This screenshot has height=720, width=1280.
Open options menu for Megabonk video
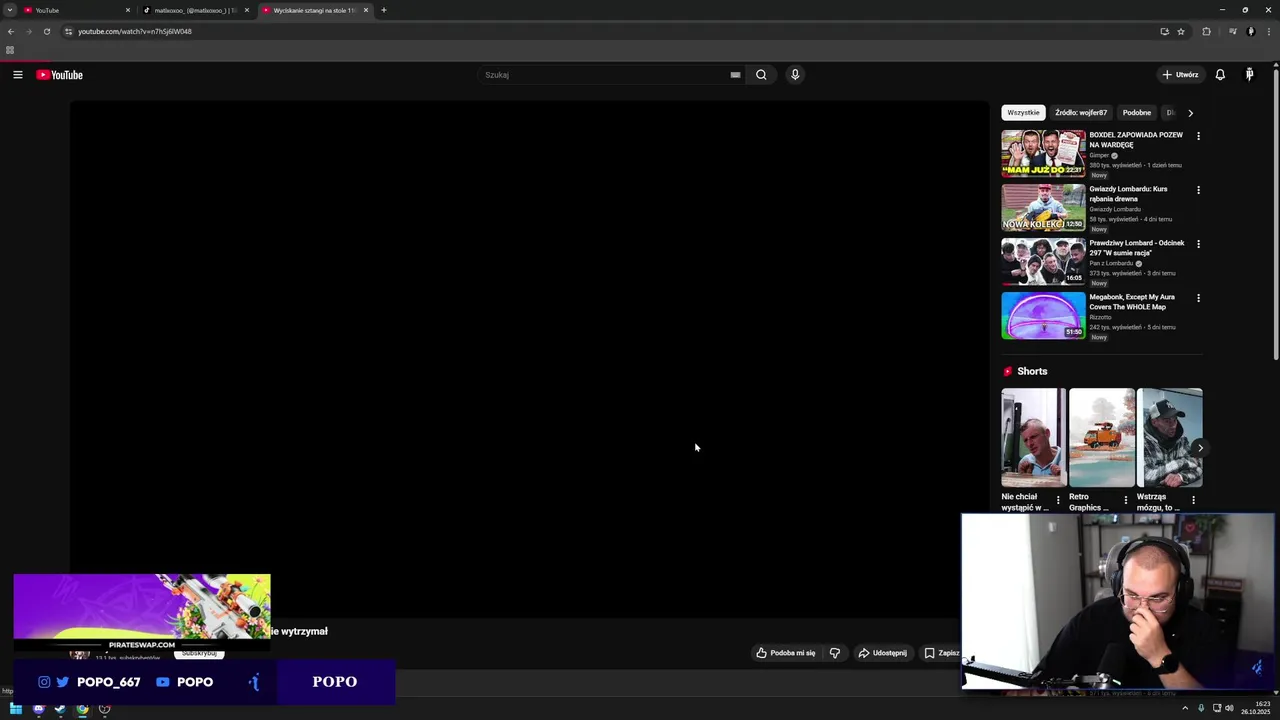1198,298
